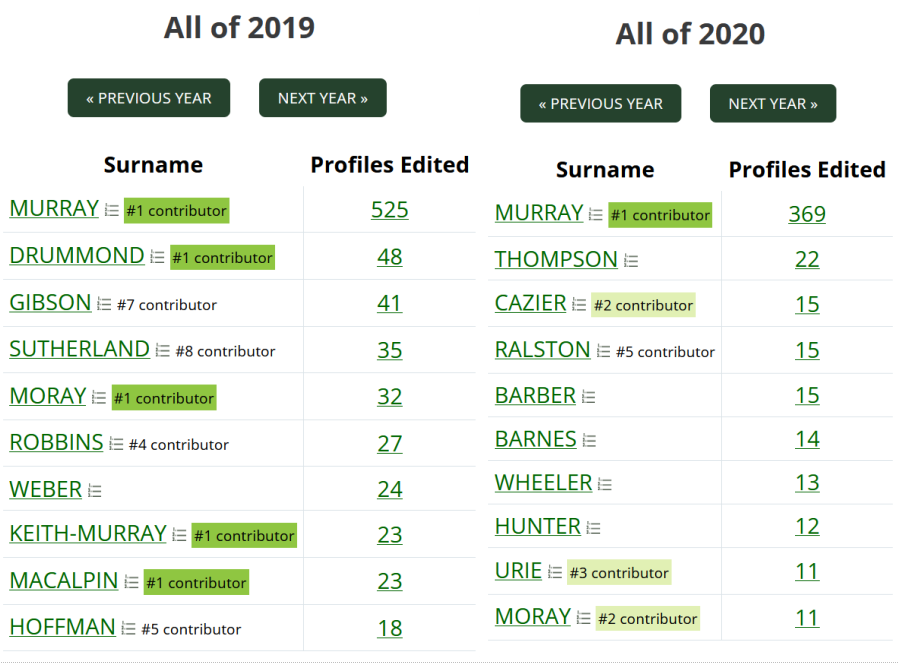The image size is (898, 664).
Task: Open the 369 profiles edited for 2020
Action: click(x=807, y=214)
